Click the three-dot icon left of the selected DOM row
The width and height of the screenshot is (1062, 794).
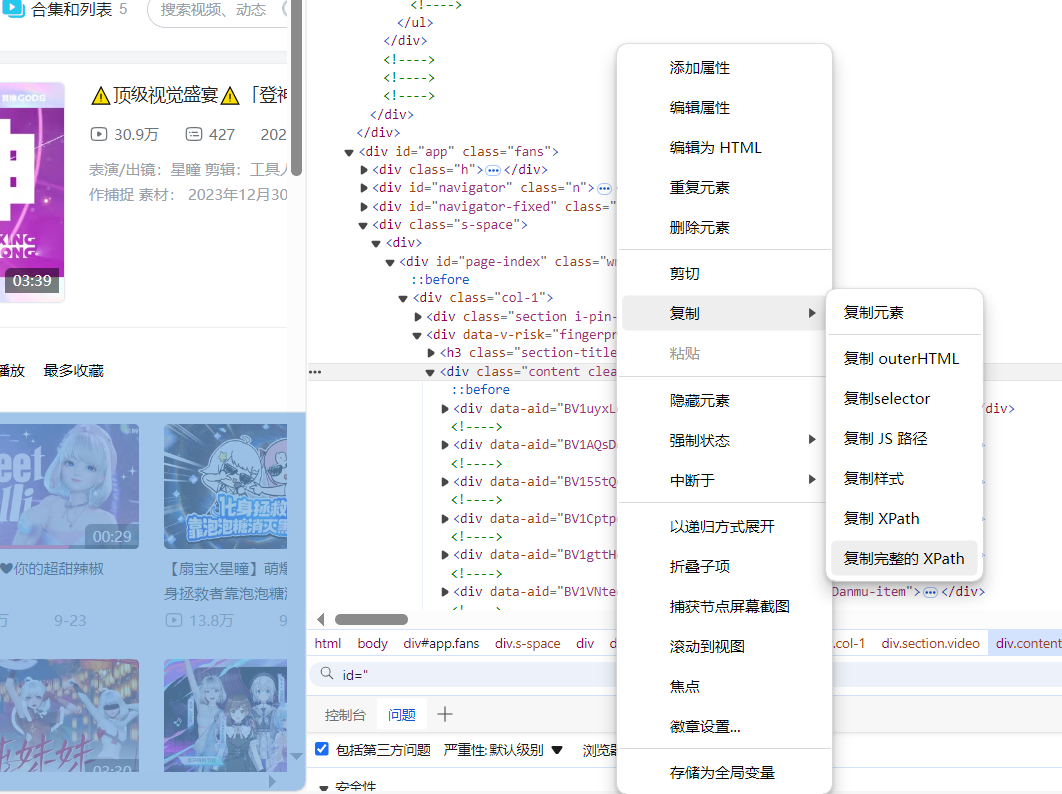pyautogui.click(x=315, y=371)
